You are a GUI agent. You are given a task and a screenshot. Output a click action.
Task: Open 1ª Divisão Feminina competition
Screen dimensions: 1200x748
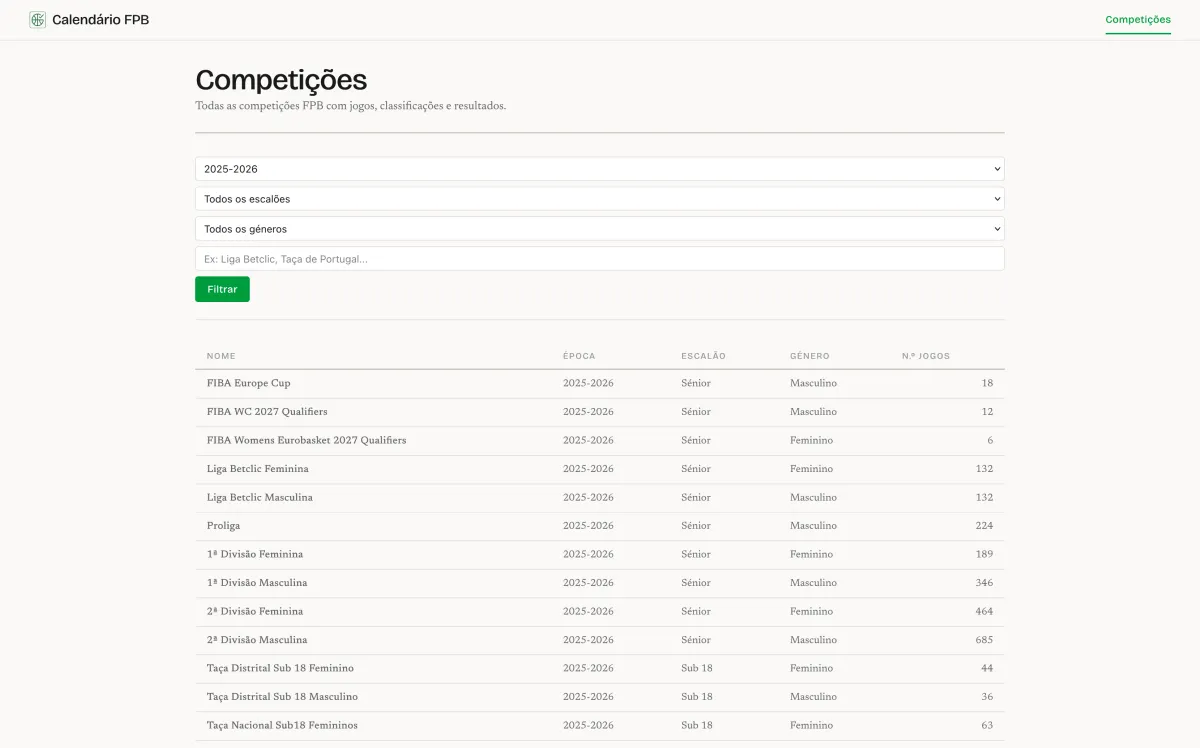(254, 554)
